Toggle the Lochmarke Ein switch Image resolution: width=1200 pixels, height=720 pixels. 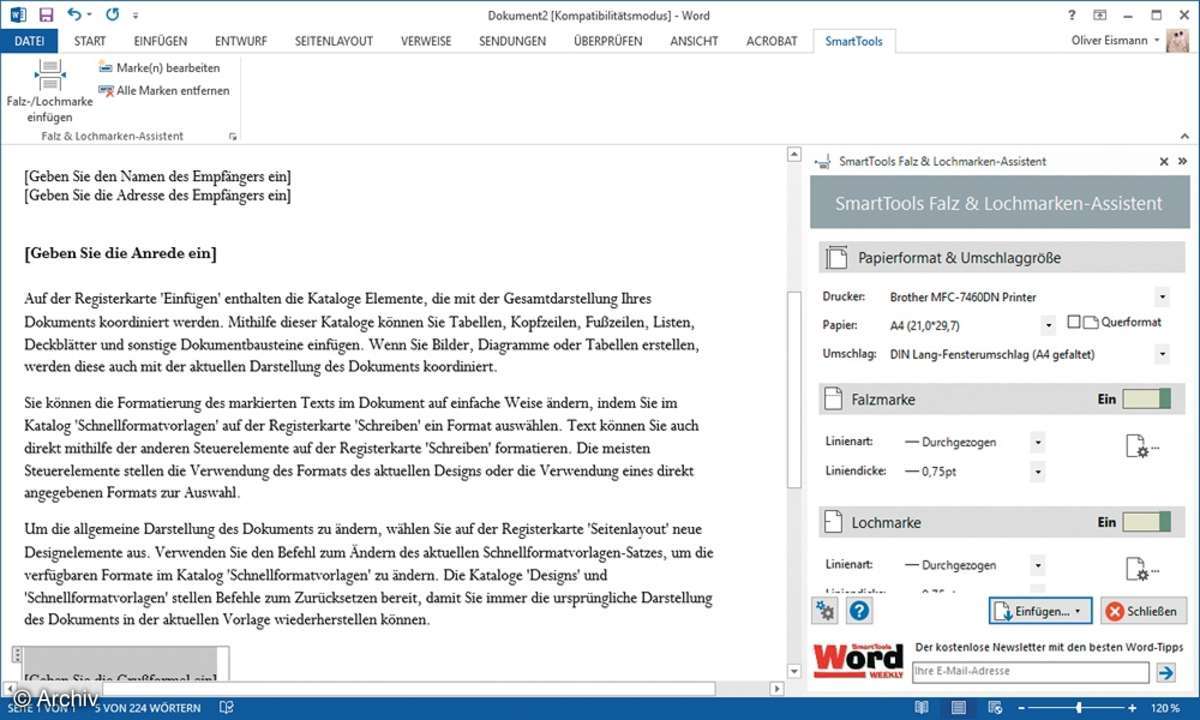[1146, 522]
